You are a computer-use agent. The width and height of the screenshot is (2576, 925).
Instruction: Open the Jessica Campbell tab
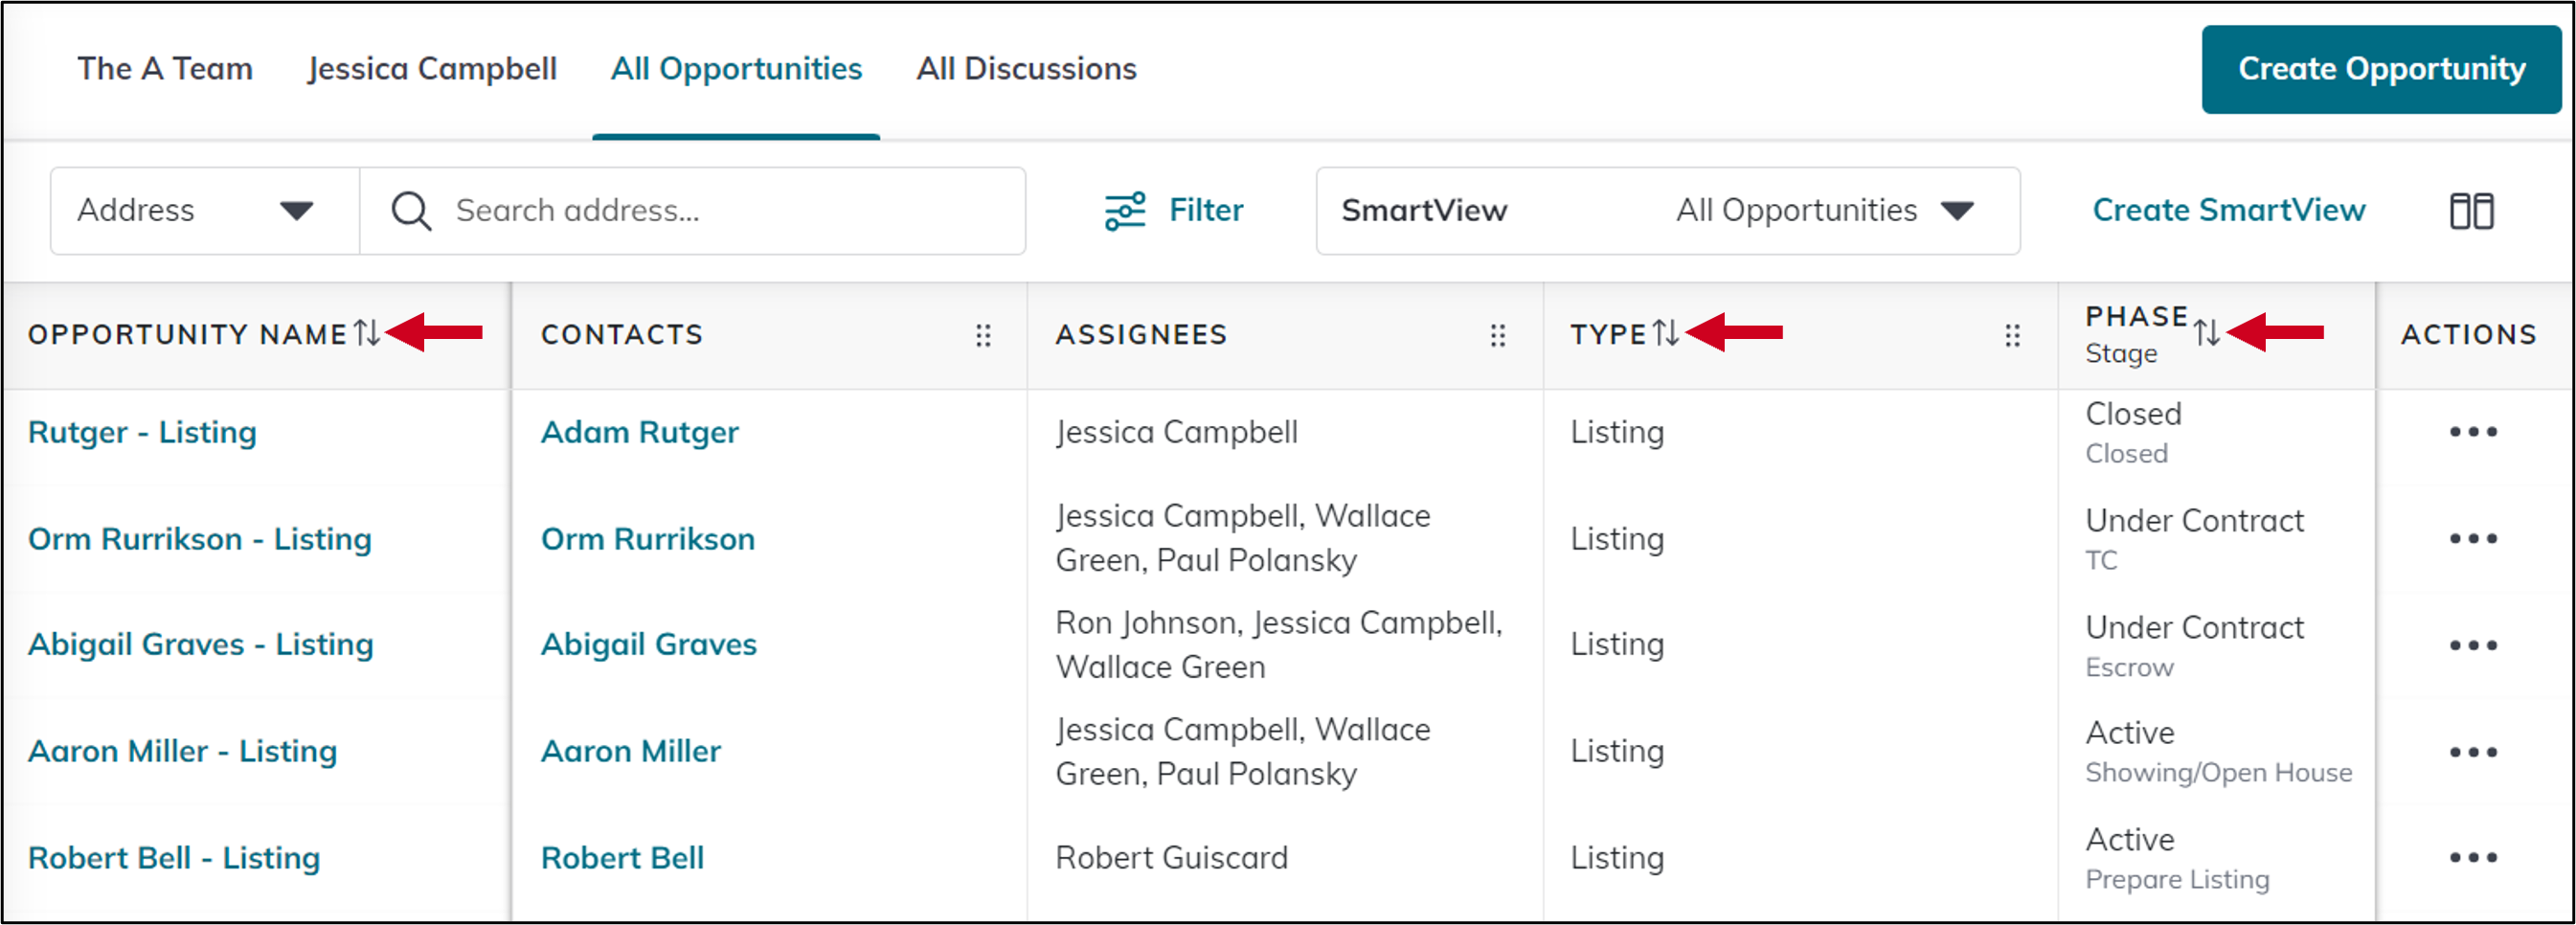[x=432, y=69]
